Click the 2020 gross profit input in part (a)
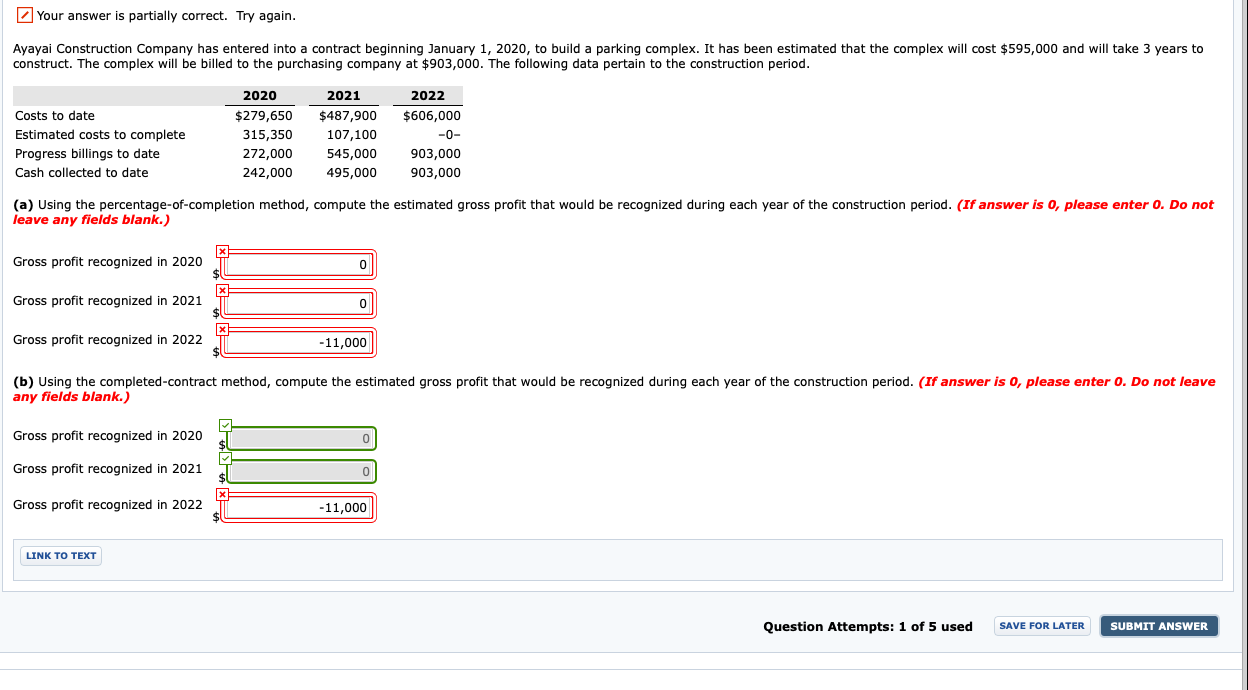The width and height of the screenshot is (1248, 690). pos(300,263)
